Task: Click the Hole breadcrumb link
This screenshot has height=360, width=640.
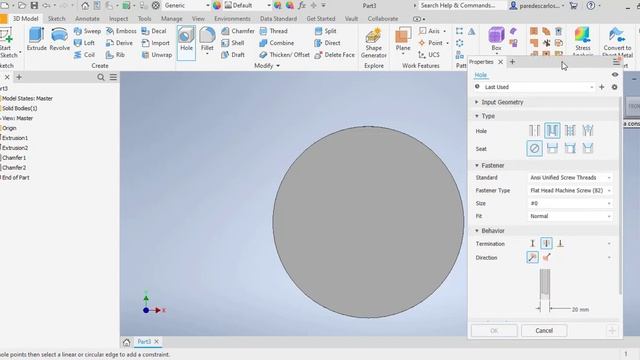Action: pos(480,75)
